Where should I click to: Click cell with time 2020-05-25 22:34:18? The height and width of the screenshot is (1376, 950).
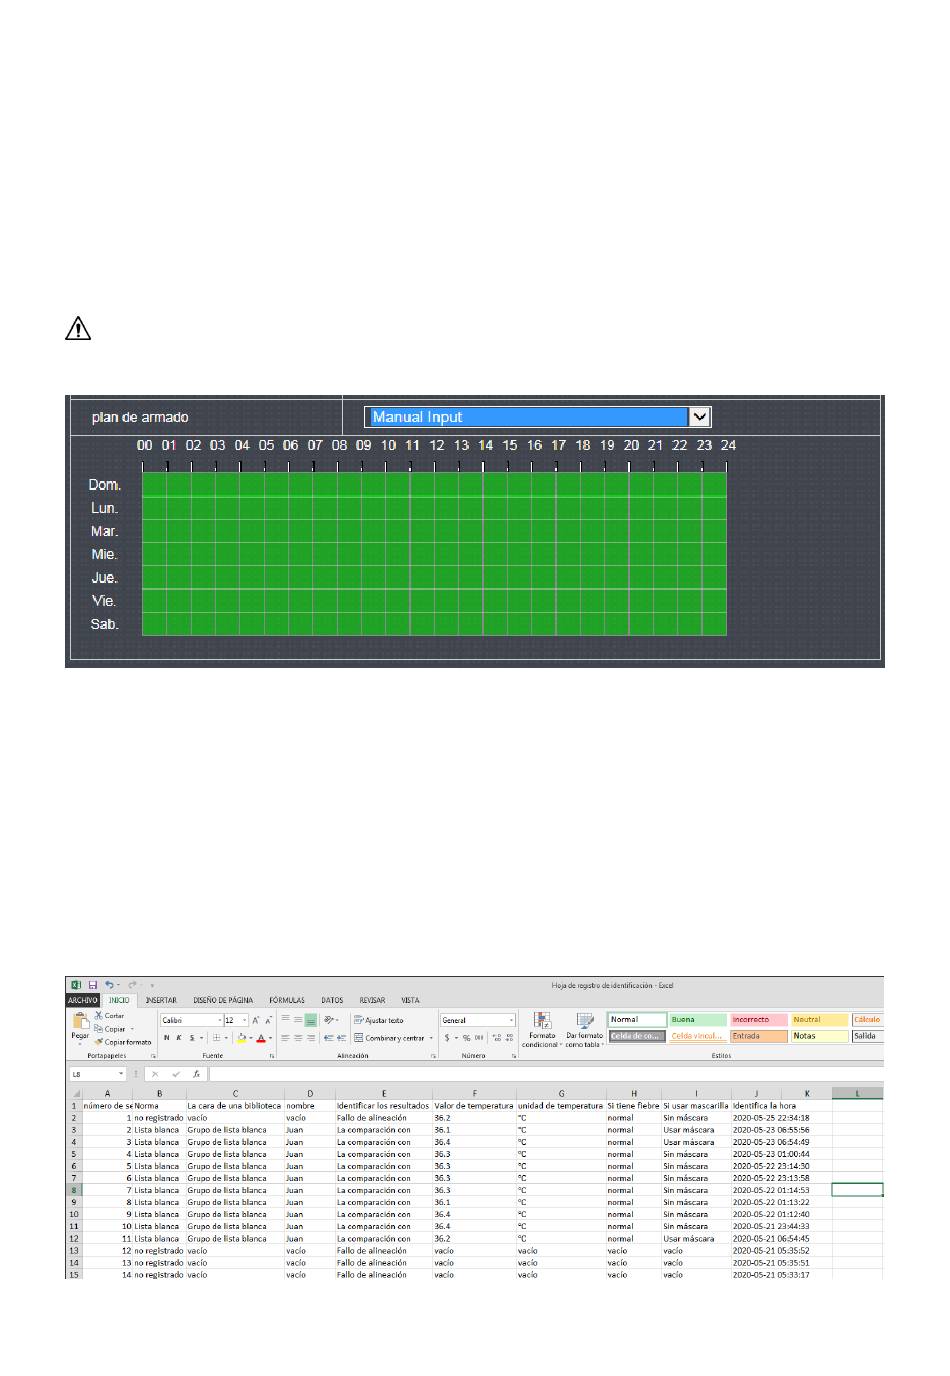(771, 1118)
